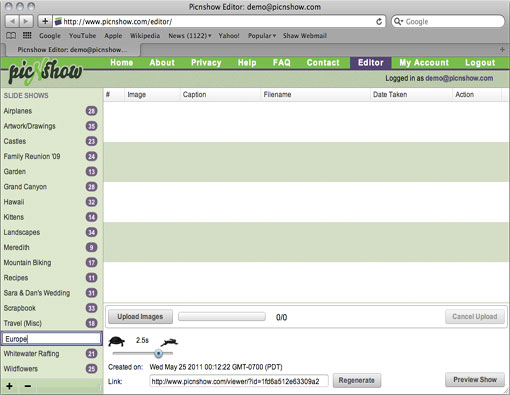Click the Upload Images button

point(140,317)
